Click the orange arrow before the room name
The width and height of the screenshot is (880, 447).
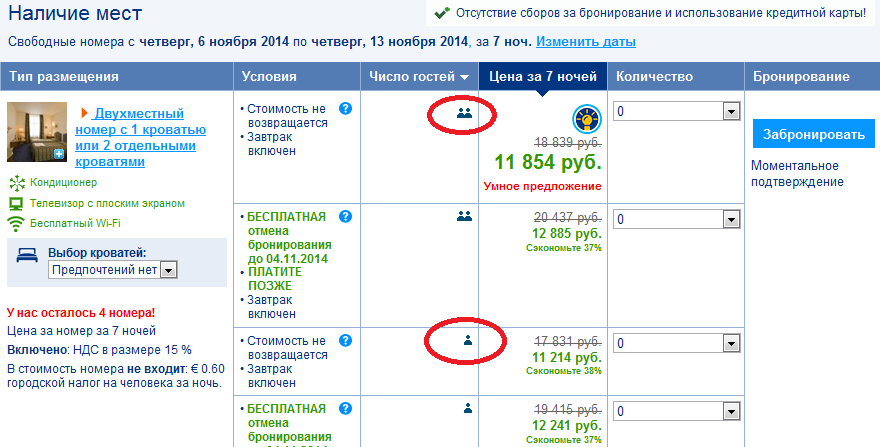click(x=84, y=113)
